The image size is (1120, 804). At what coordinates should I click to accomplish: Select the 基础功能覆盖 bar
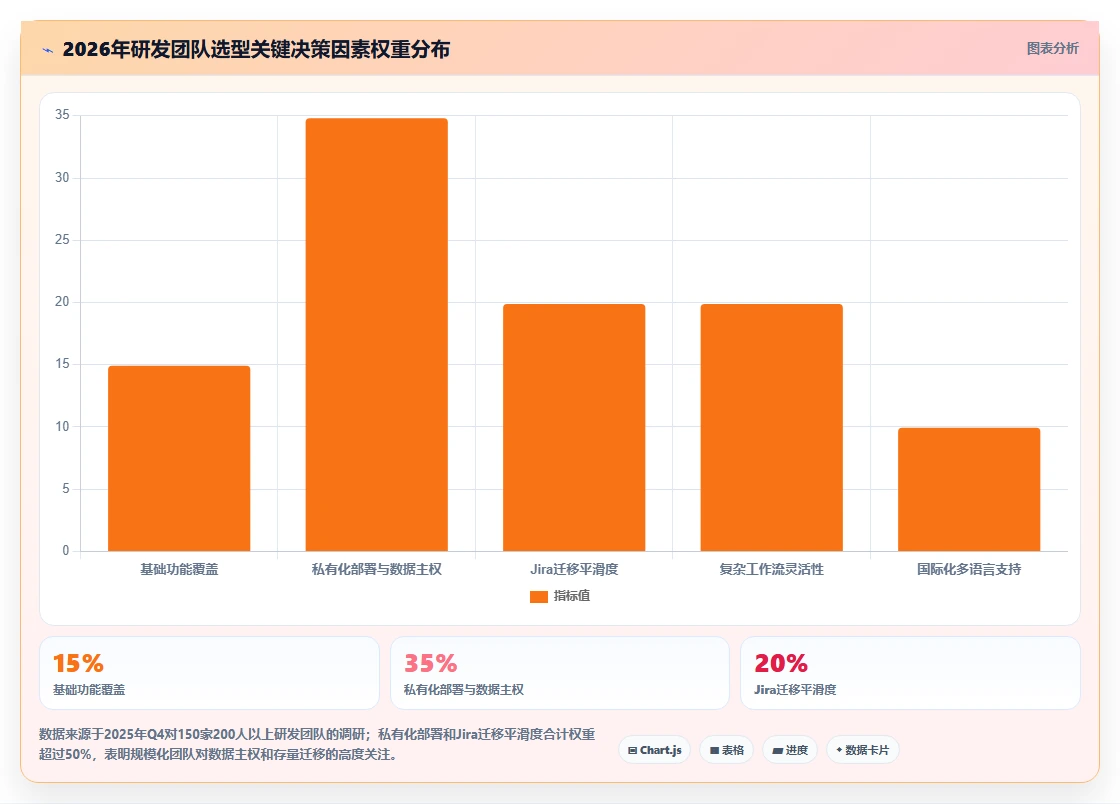coord(179,458)
